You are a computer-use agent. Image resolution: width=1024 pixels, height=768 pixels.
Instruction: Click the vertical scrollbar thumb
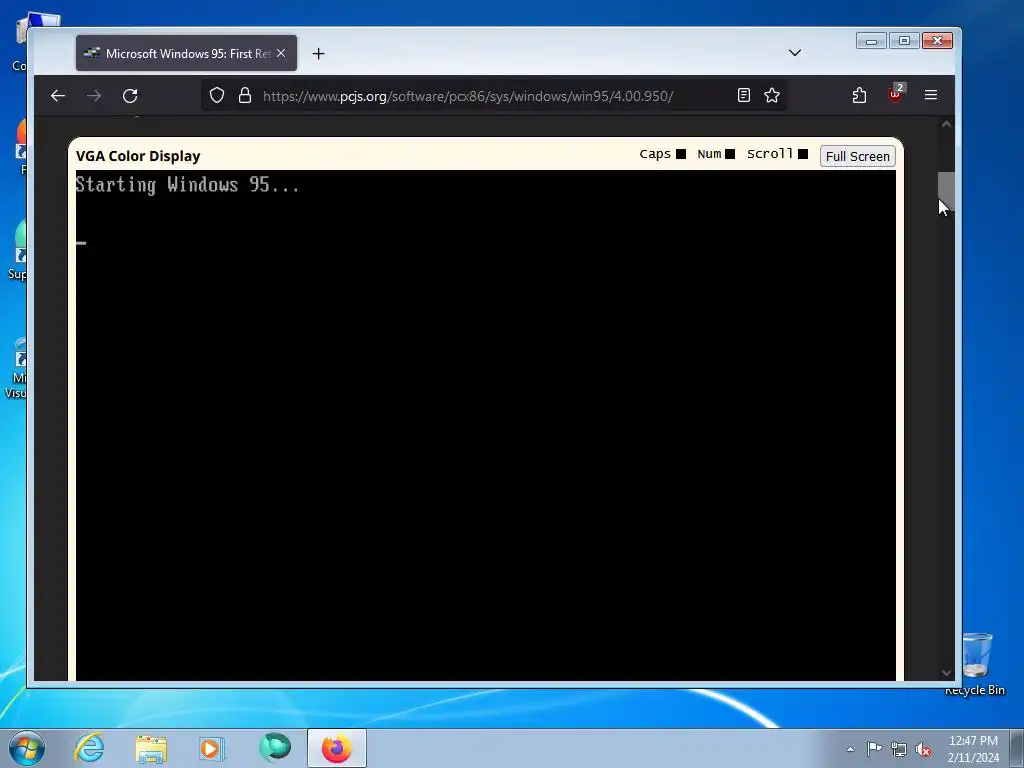(946, 191)
